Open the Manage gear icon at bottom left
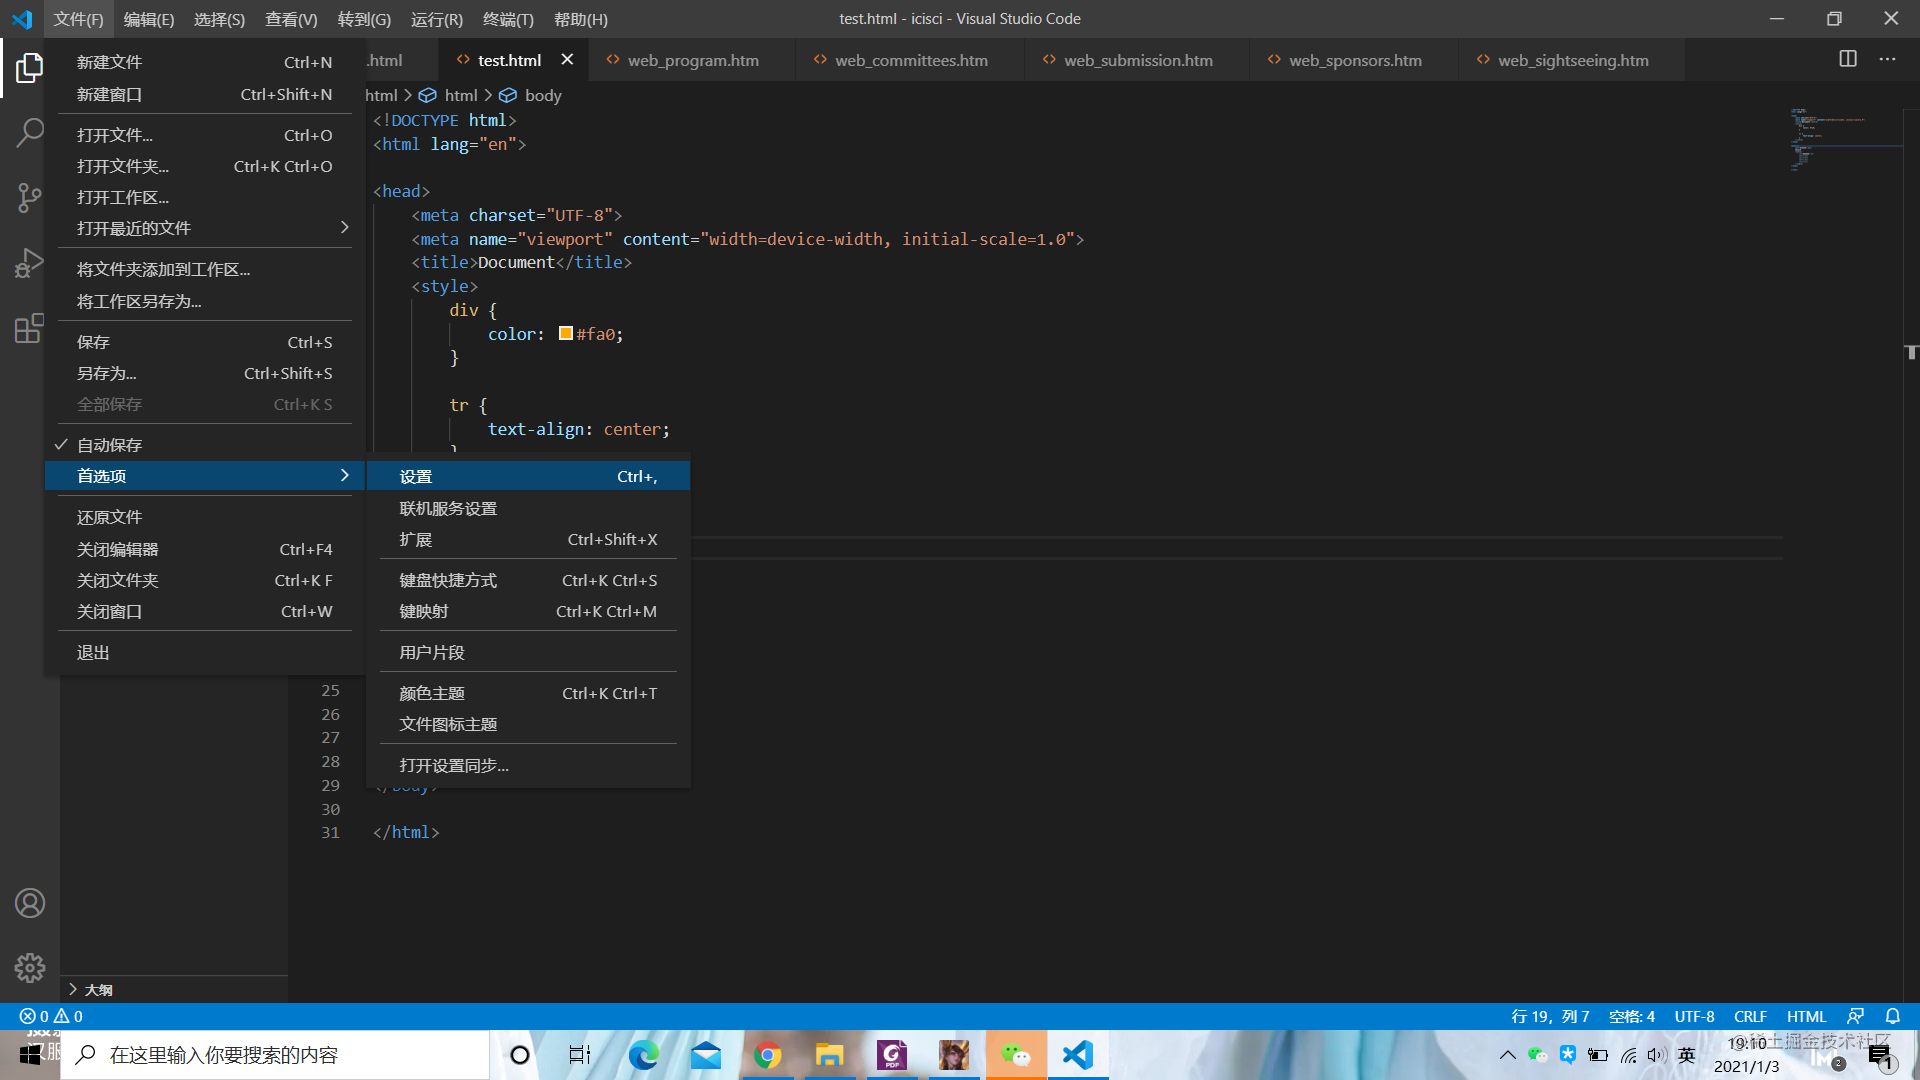Screen dimensions: 1920x1080 (x=30, y=968)
